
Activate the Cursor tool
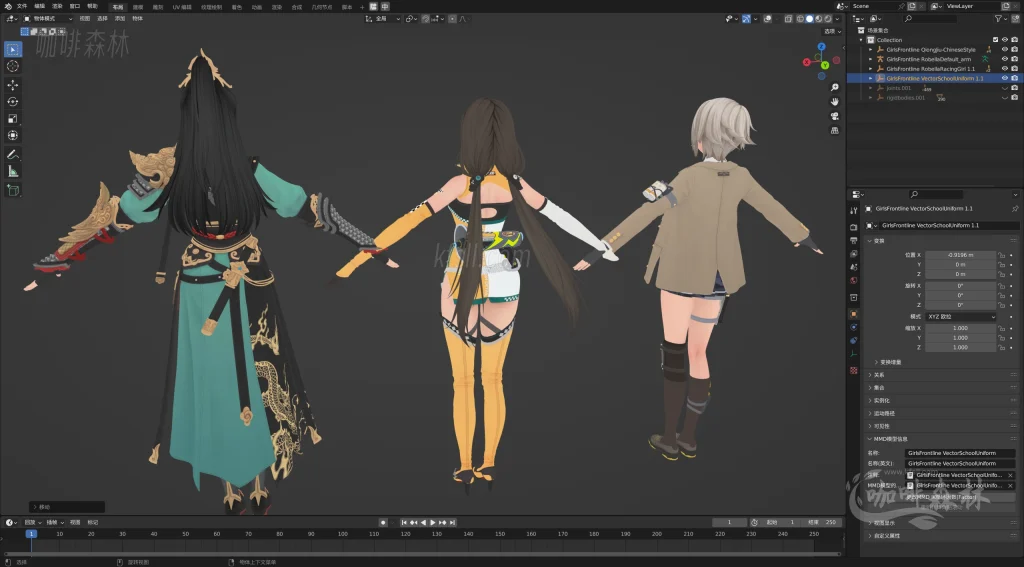click(12, 66)
